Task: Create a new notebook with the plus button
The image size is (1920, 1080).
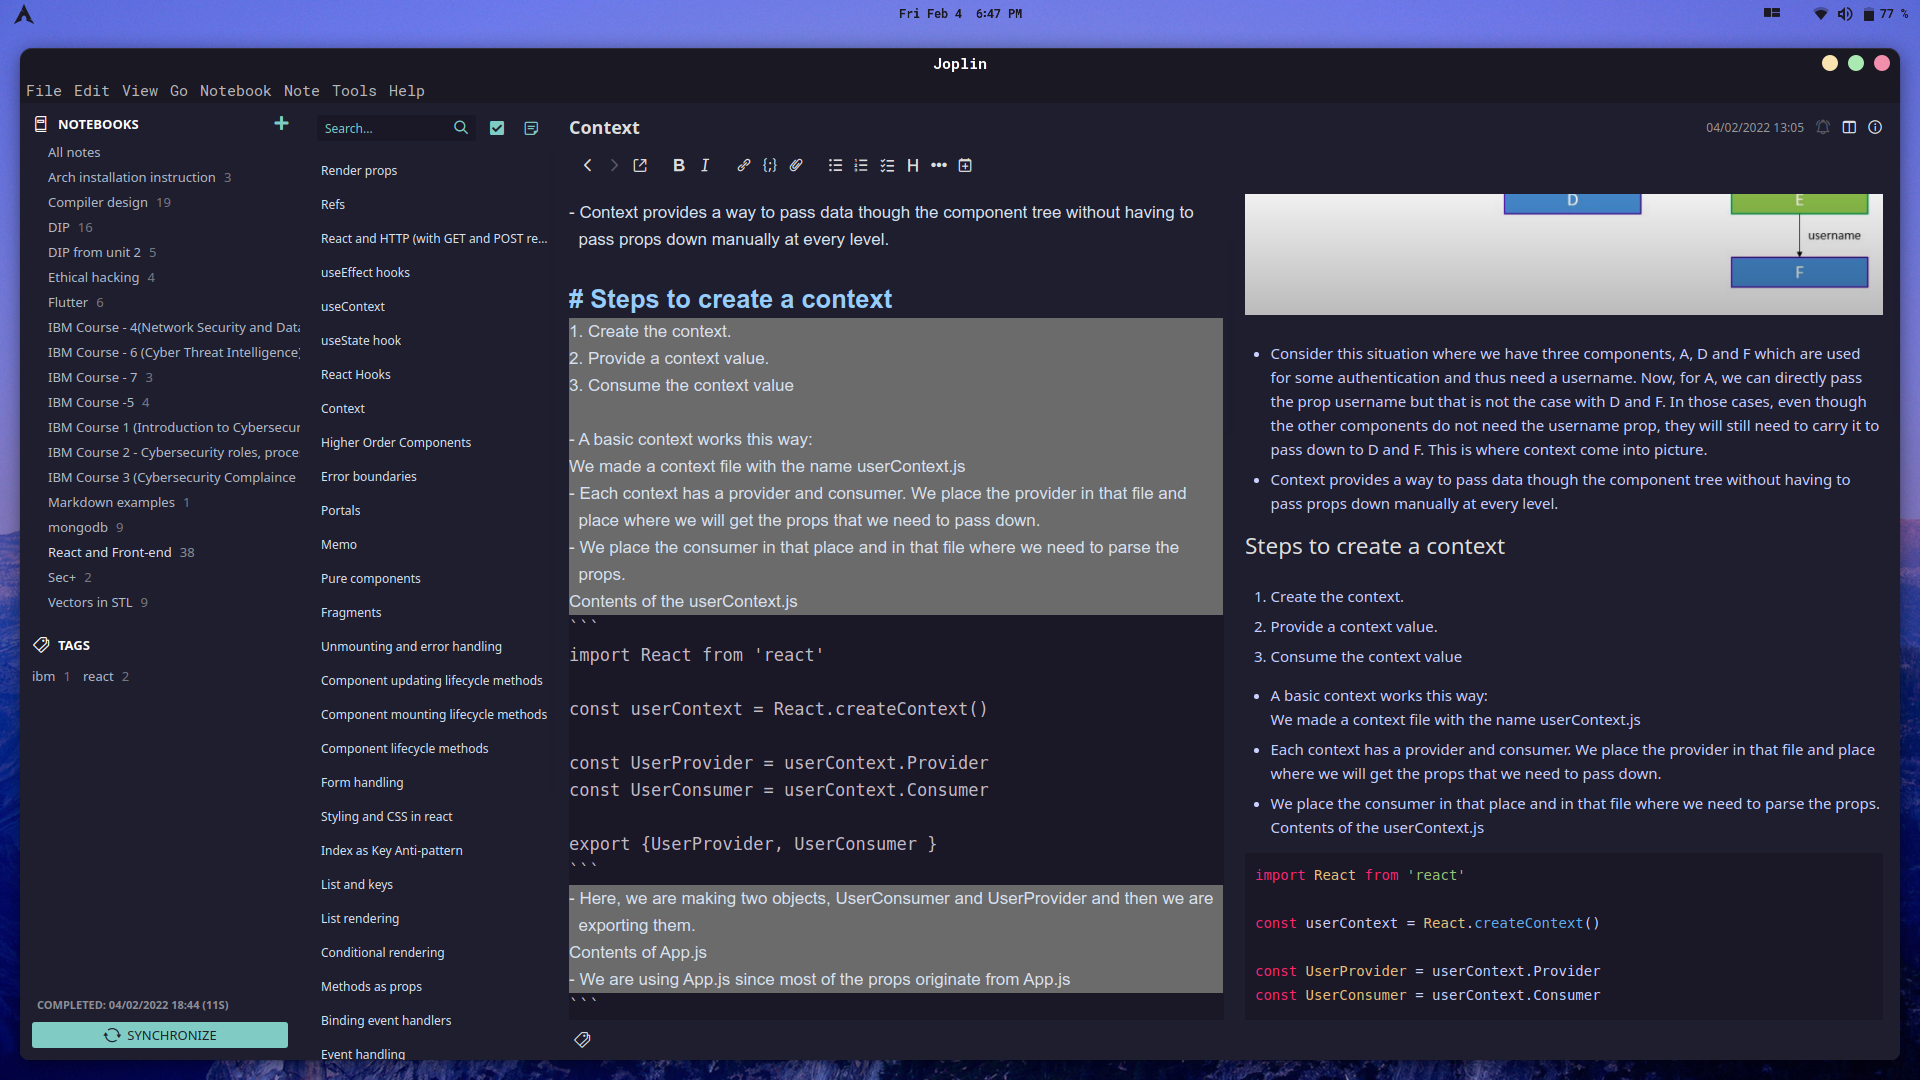Action: 281,123
